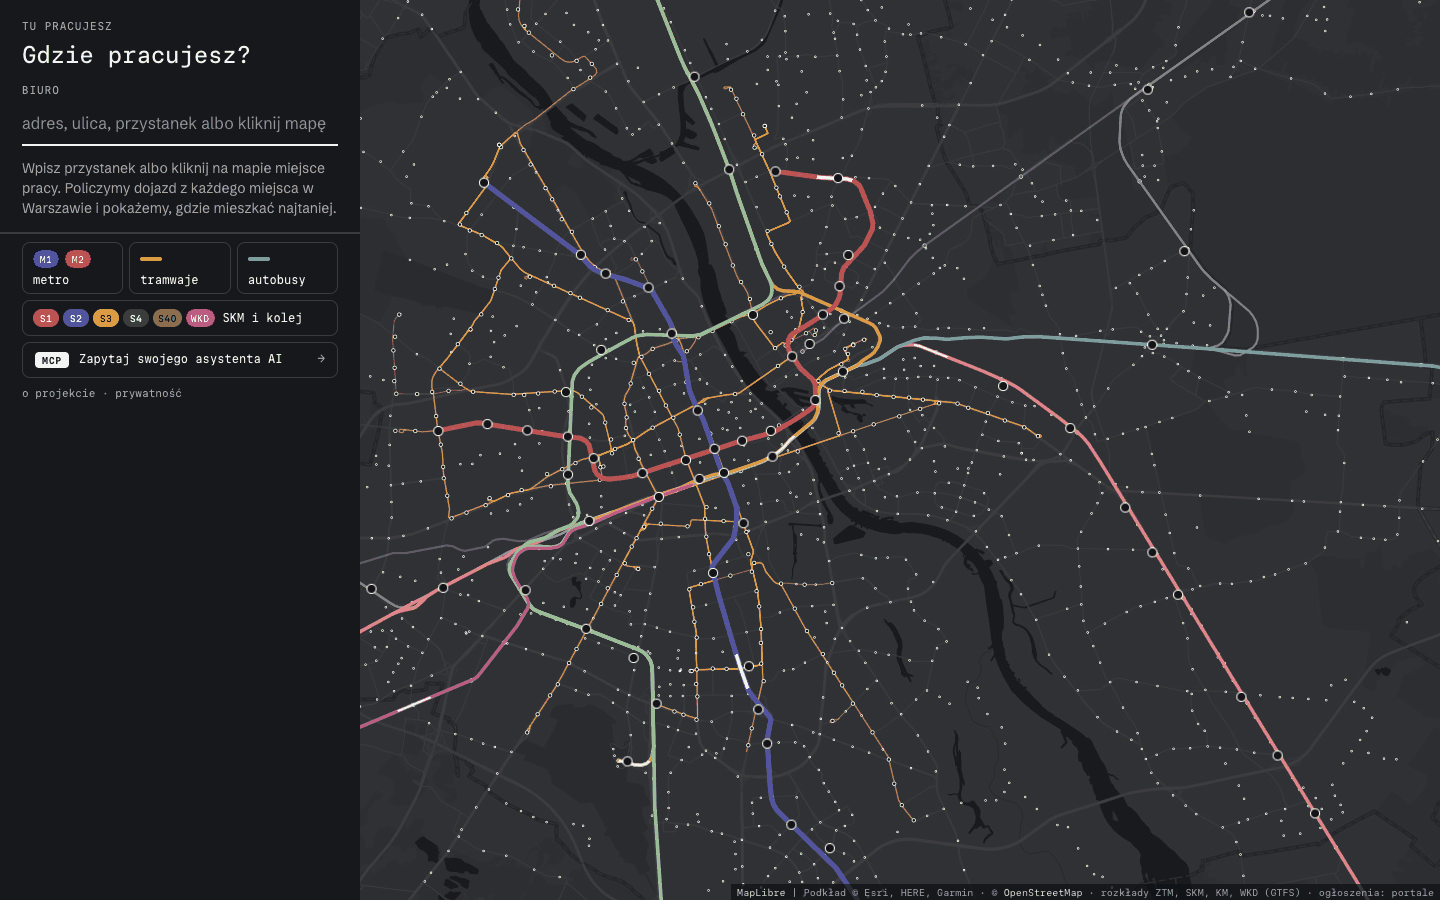Open the MapLibre attribution link
Screen dimensions: 1440x900
point(761,892)
